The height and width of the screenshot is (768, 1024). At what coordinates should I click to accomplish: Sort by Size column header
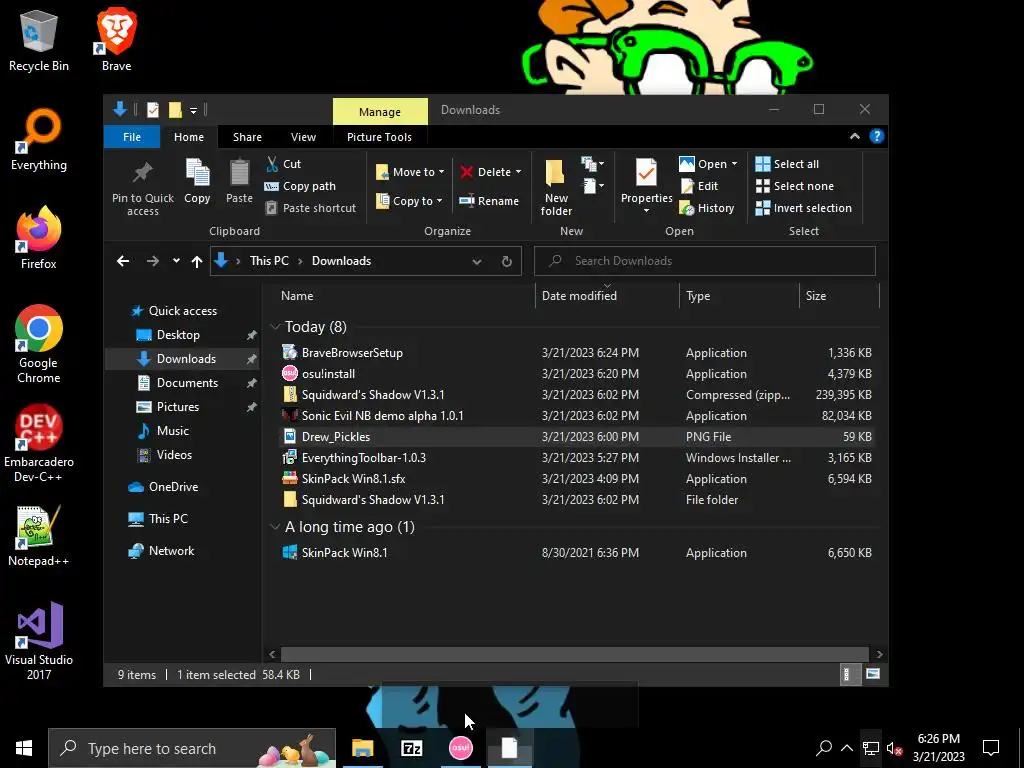[x=839, y=296]
